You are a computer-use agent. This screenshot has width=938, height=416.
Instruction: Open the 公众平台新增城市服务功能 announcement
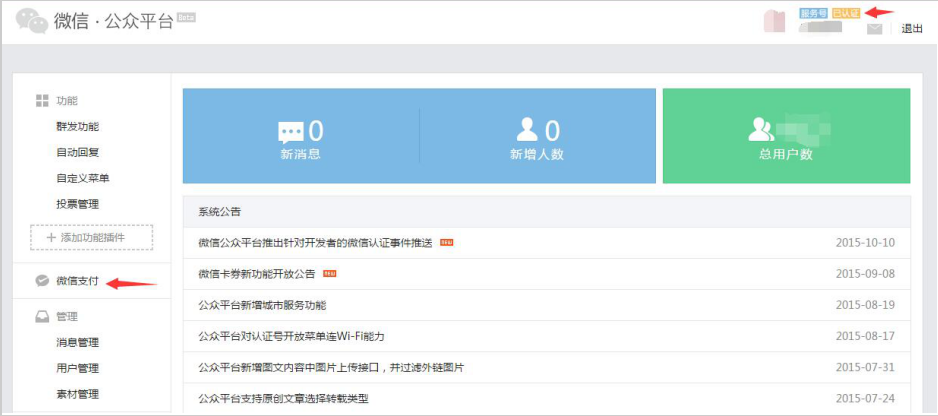pos(262,305)
